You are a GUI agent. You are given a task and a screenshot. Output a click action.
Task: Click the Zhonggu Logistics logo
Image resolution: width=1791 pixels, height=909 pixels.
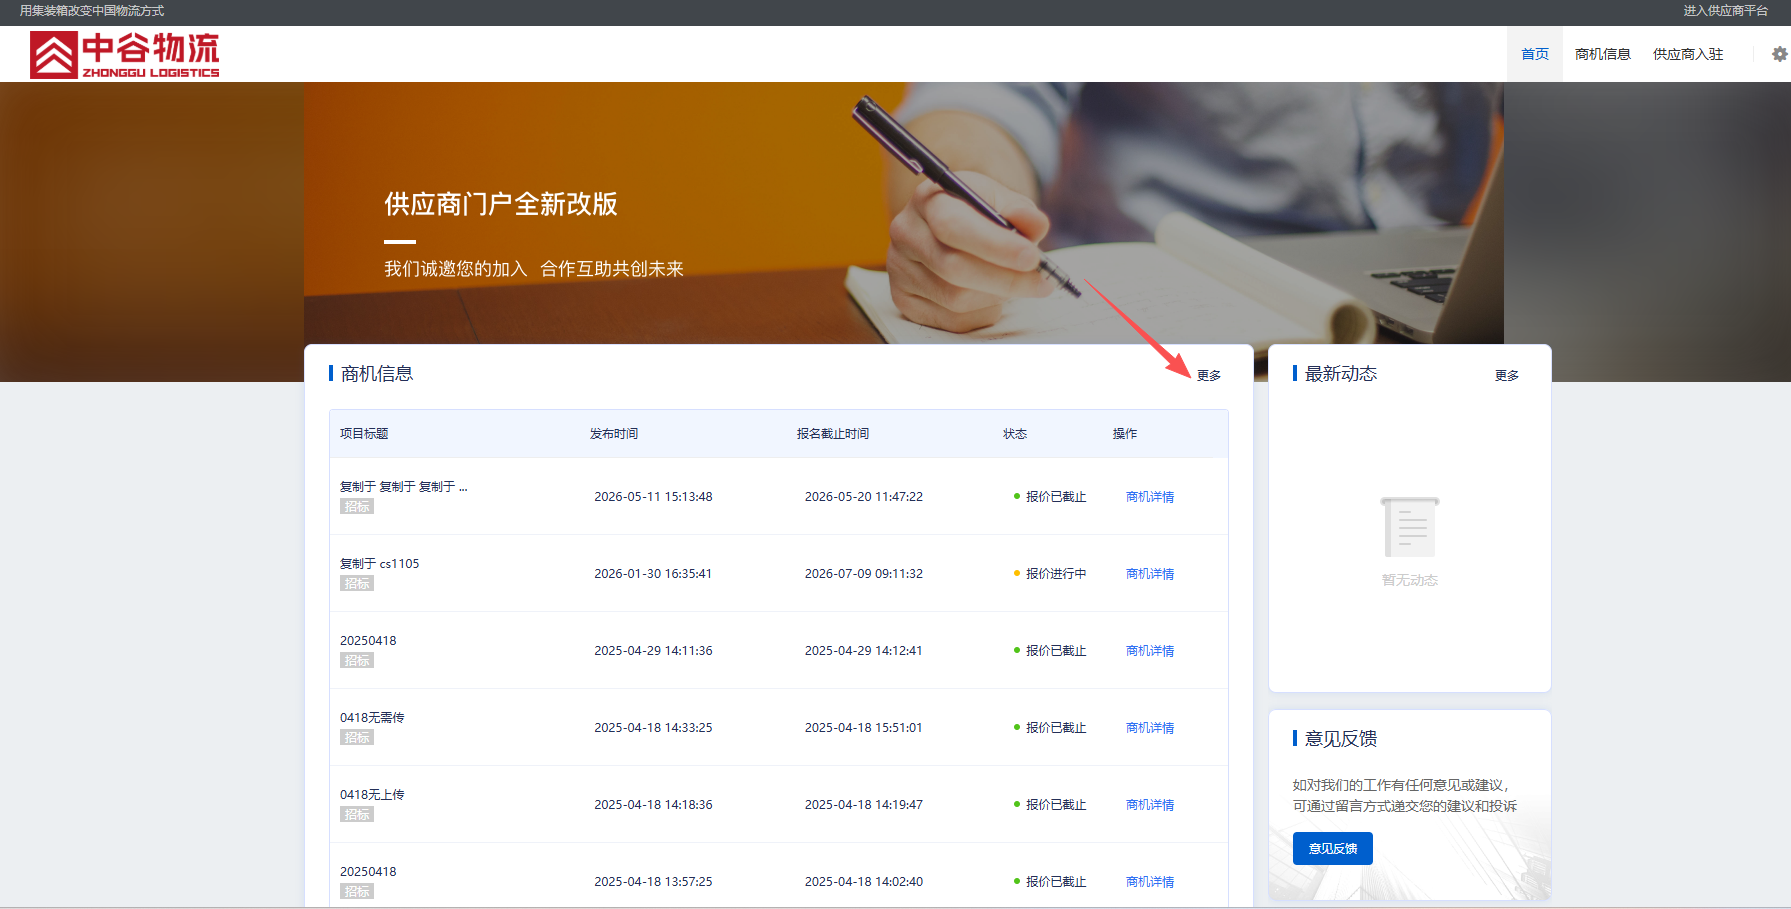pos(125,54)
